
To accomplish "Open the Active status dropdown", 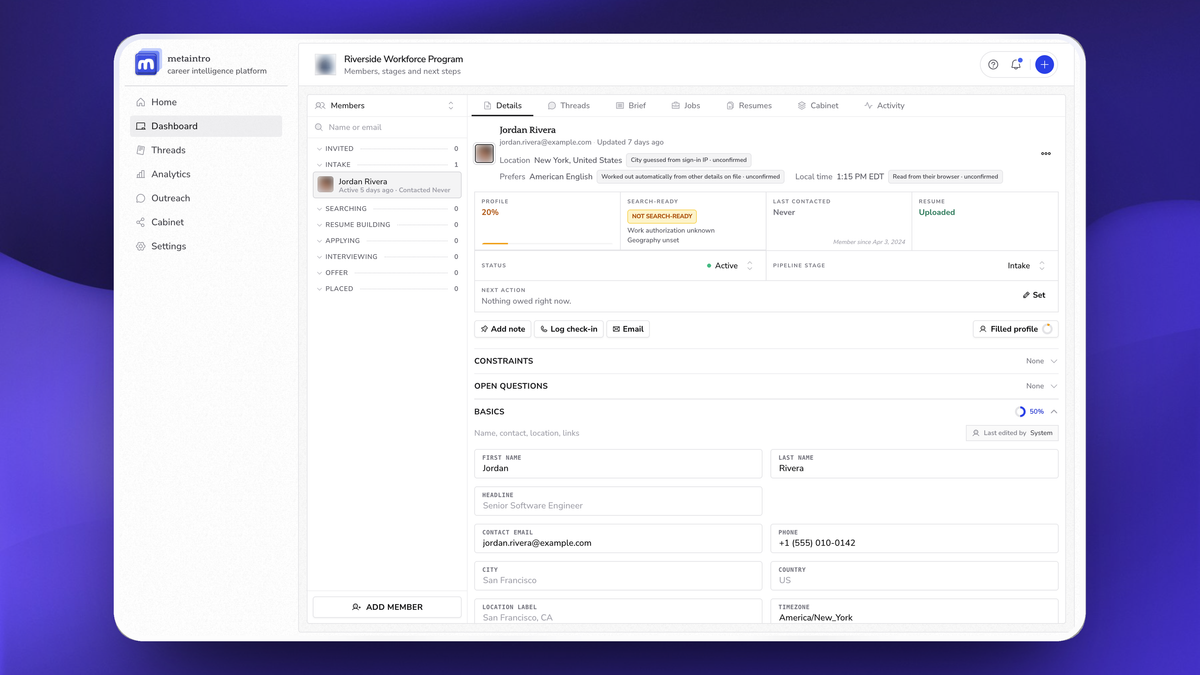I will tap(730, 266).
